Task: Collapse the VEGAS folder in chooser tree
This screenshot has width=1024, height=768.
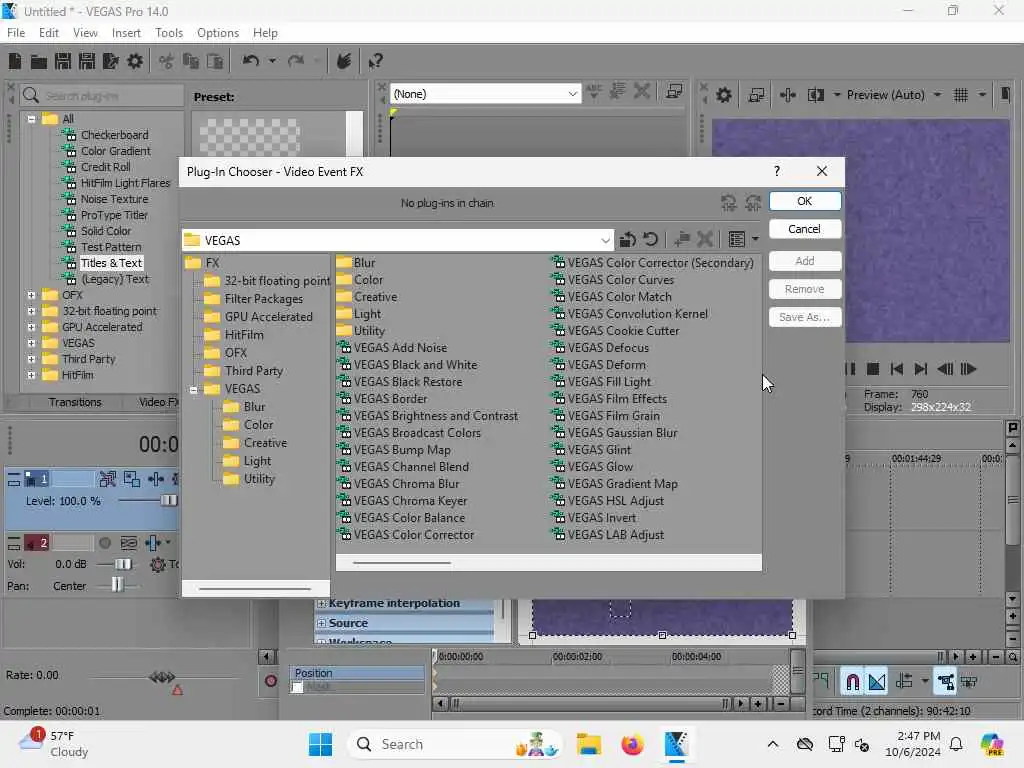Action: (x=193, y=389)
